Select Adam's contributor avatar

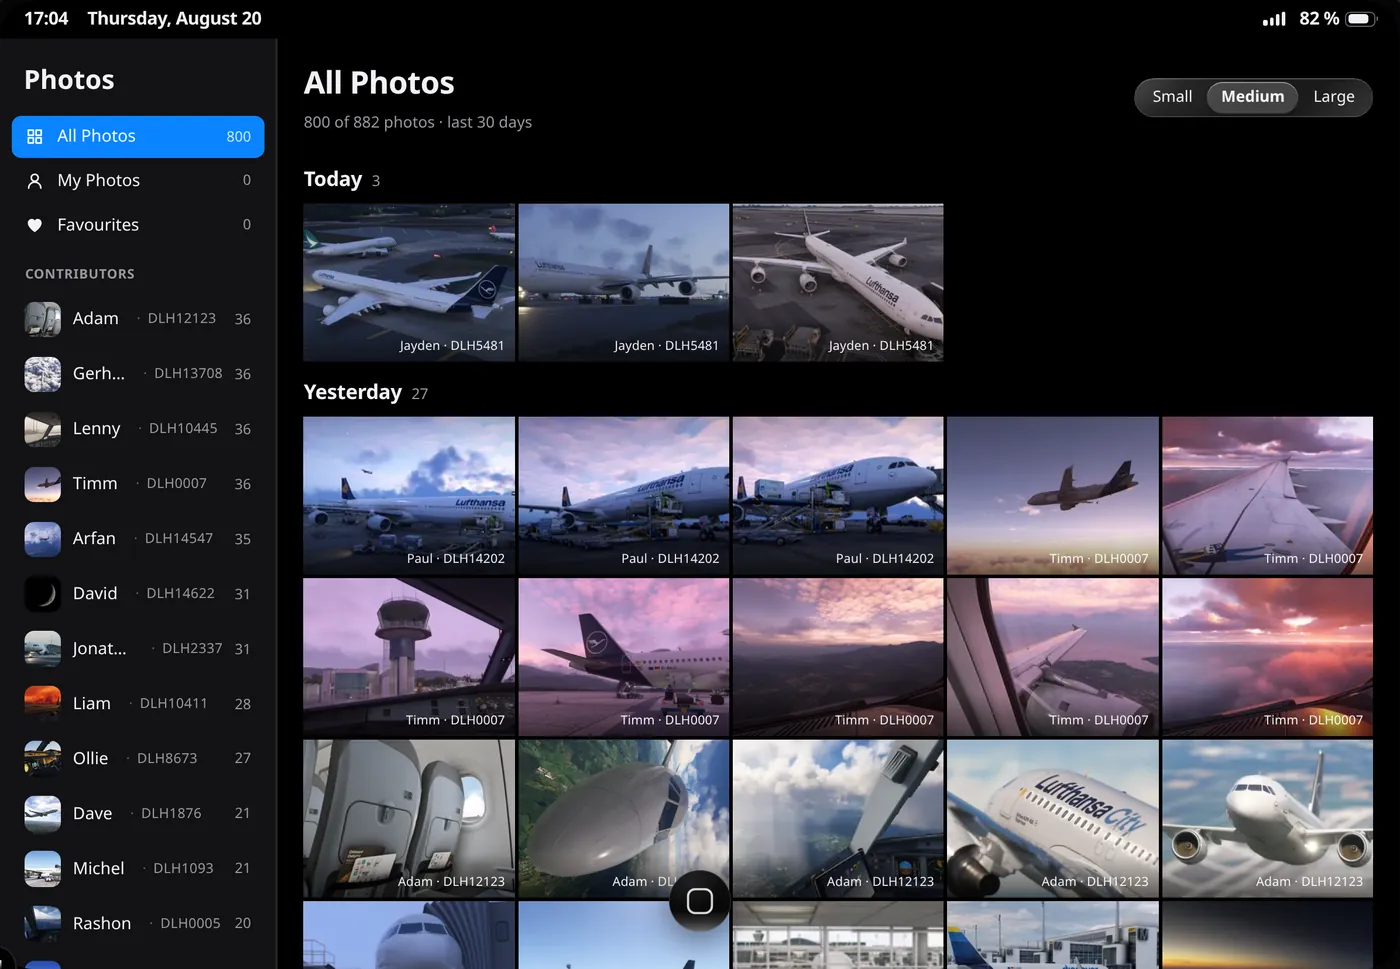pos(43,319)
